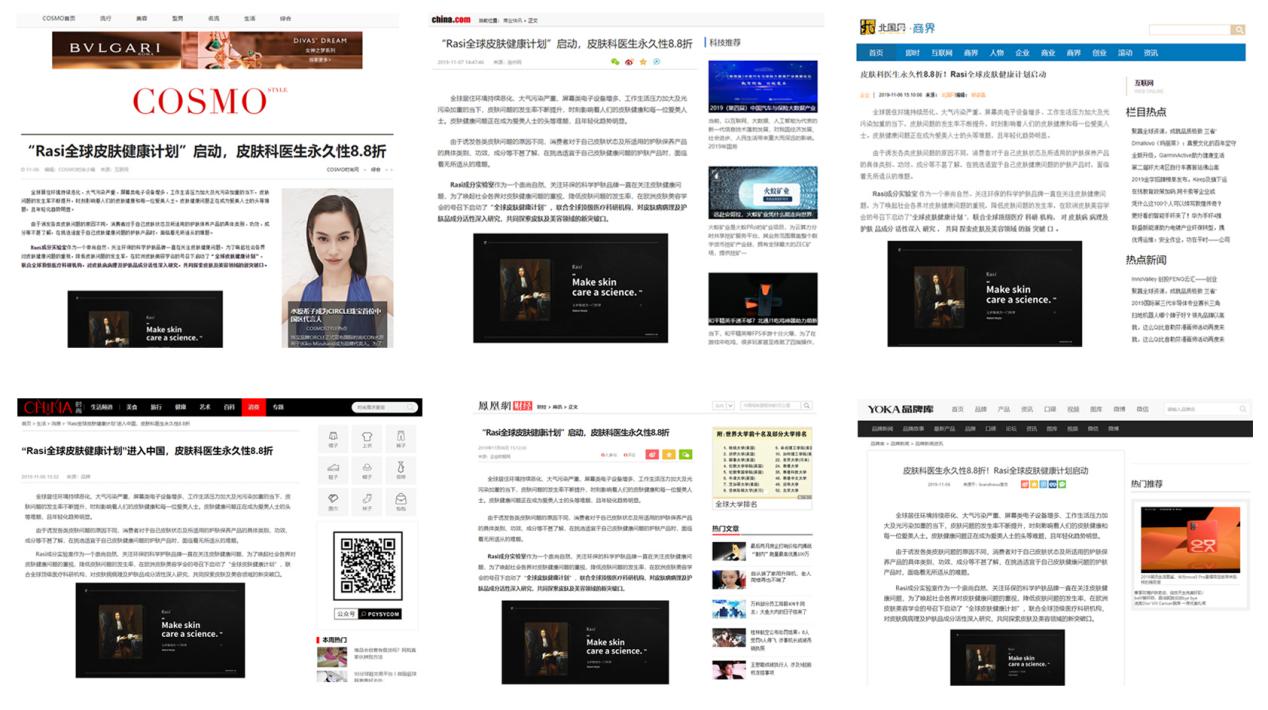
Task: Select 互联网 on the 北国网 blue nav bar
Action: (x=941, y=53)
